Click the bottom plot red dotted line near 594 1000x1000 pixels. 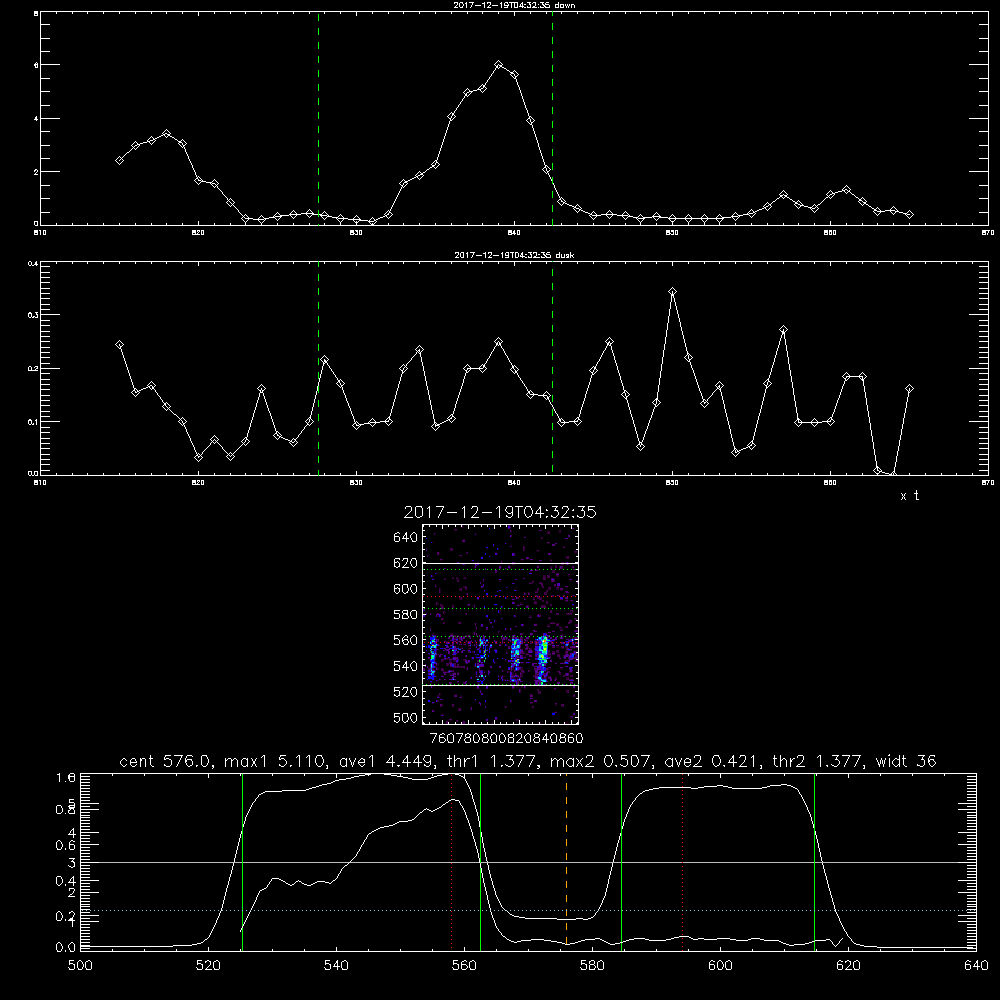pos(682,861)
